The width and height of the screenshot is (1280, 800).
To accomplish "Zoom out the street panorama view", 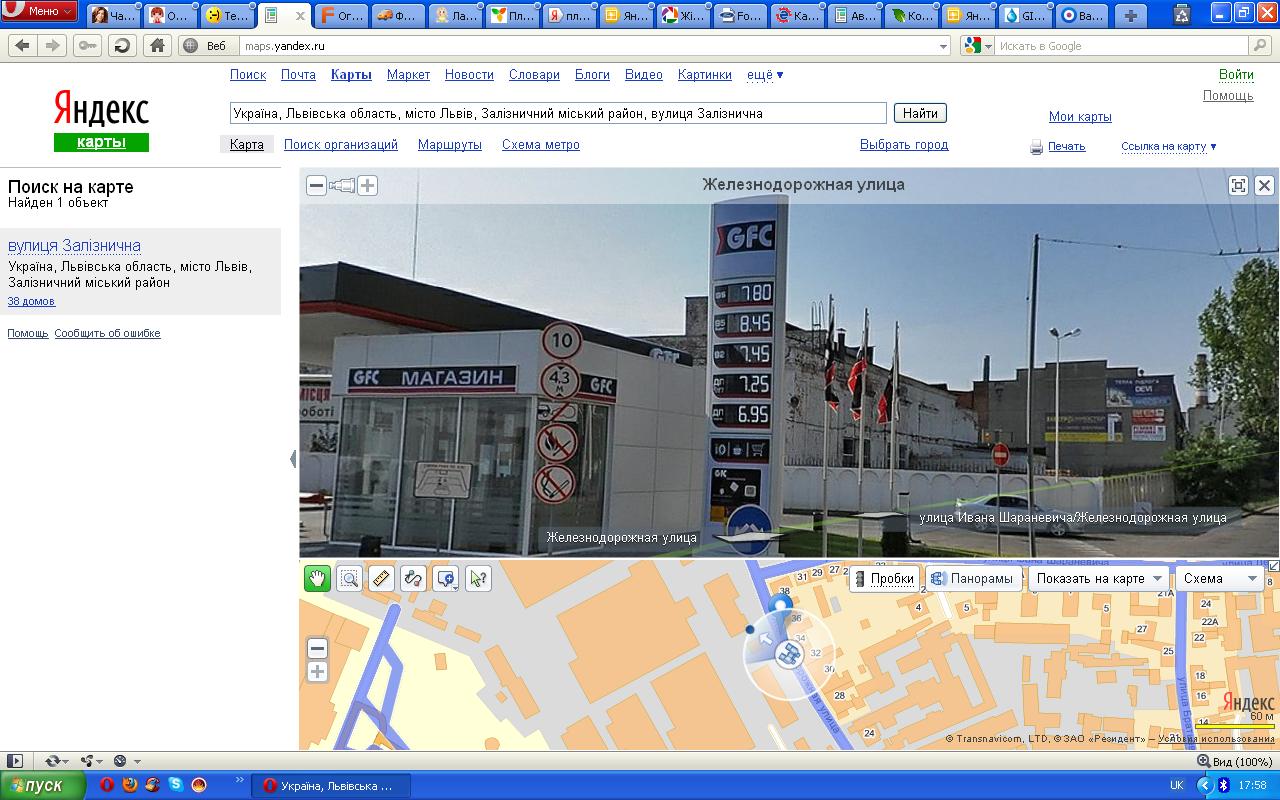I will (x=316, y=185).
